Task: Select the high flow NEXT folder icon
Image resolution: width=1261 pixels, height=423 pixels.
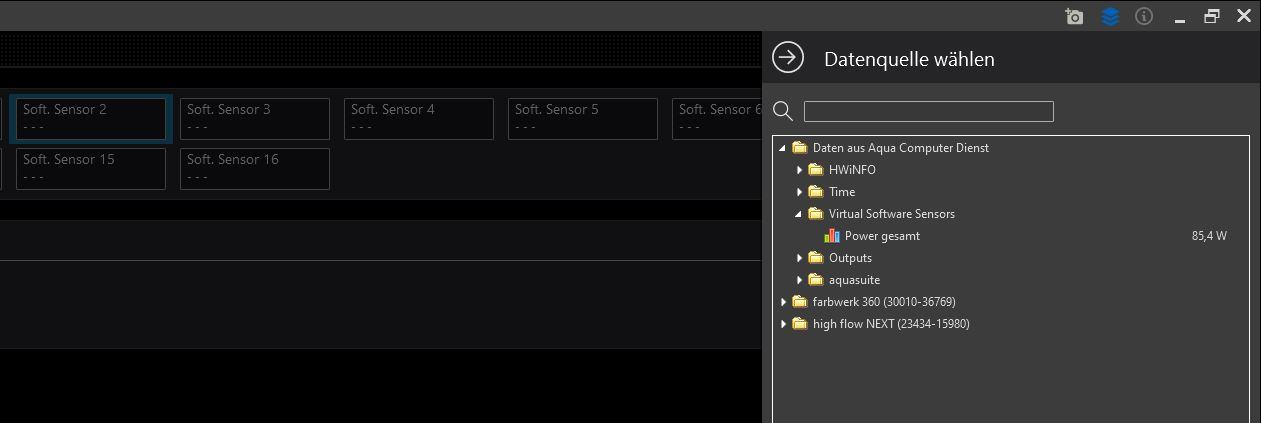Action: [x=799, y=324]
